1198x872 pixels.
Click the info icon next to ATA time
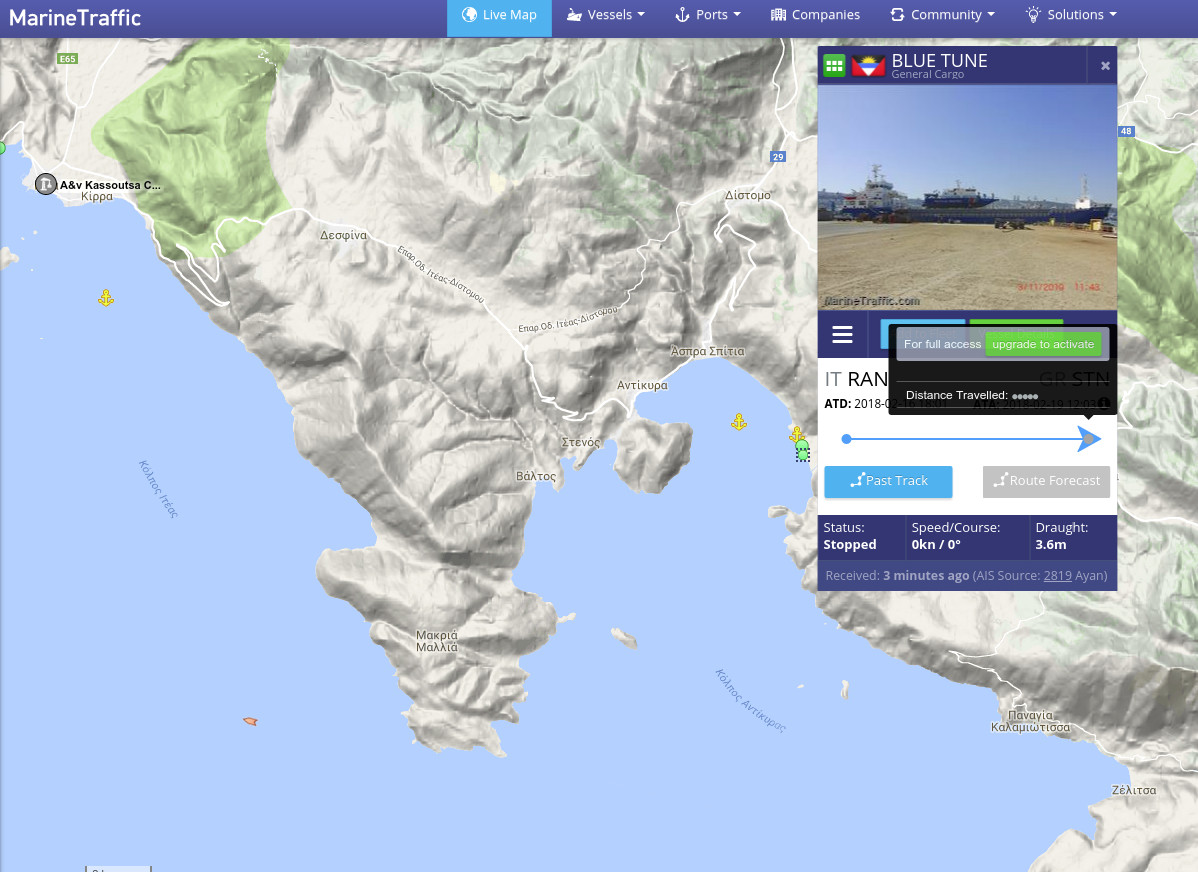[1104, 403]
